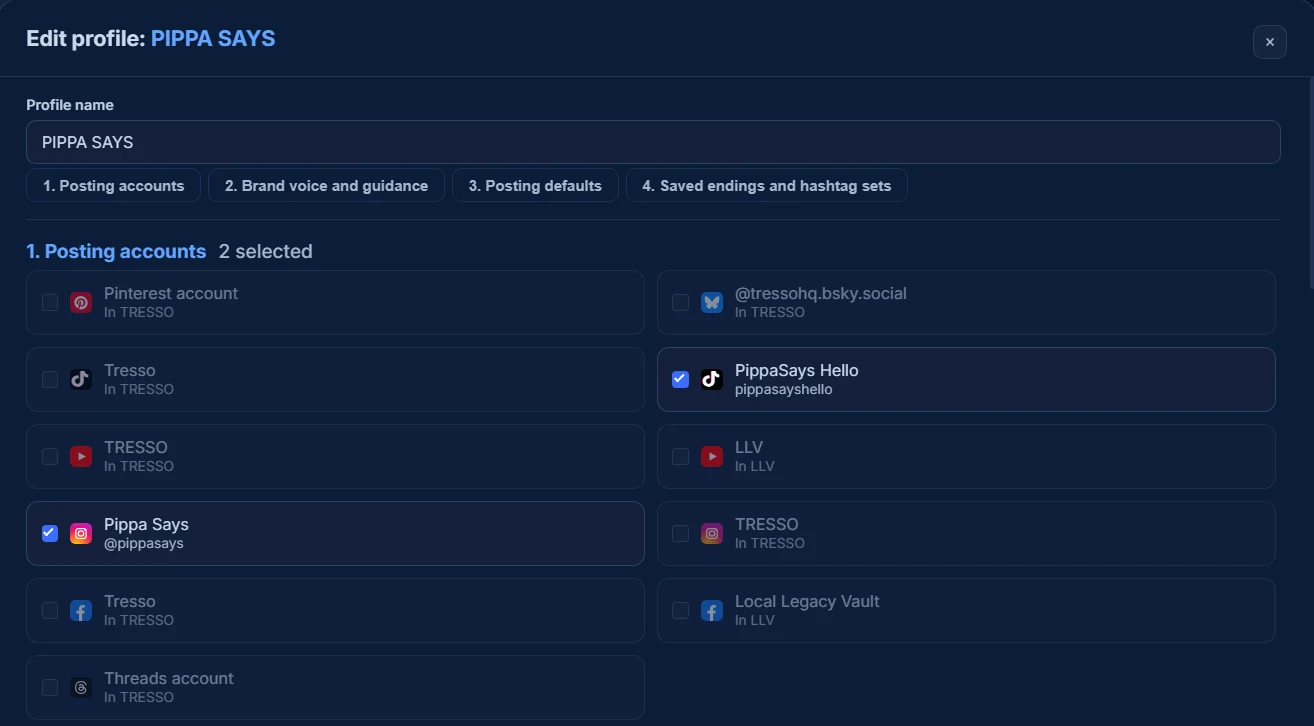Click the '2 selected' count text
Image resolution: width=1314 pixels, height=726 pixels.
(266, 251)
